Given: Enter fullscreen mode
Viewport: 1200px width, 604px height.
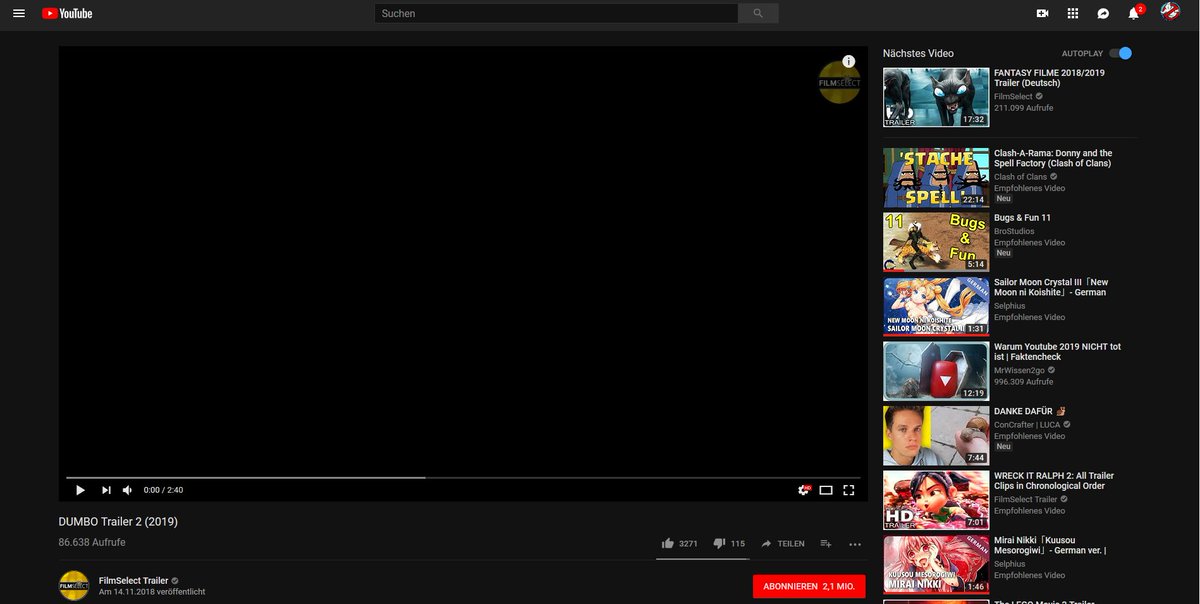Looking at the screenshot, I should click(x=849, y=490).
